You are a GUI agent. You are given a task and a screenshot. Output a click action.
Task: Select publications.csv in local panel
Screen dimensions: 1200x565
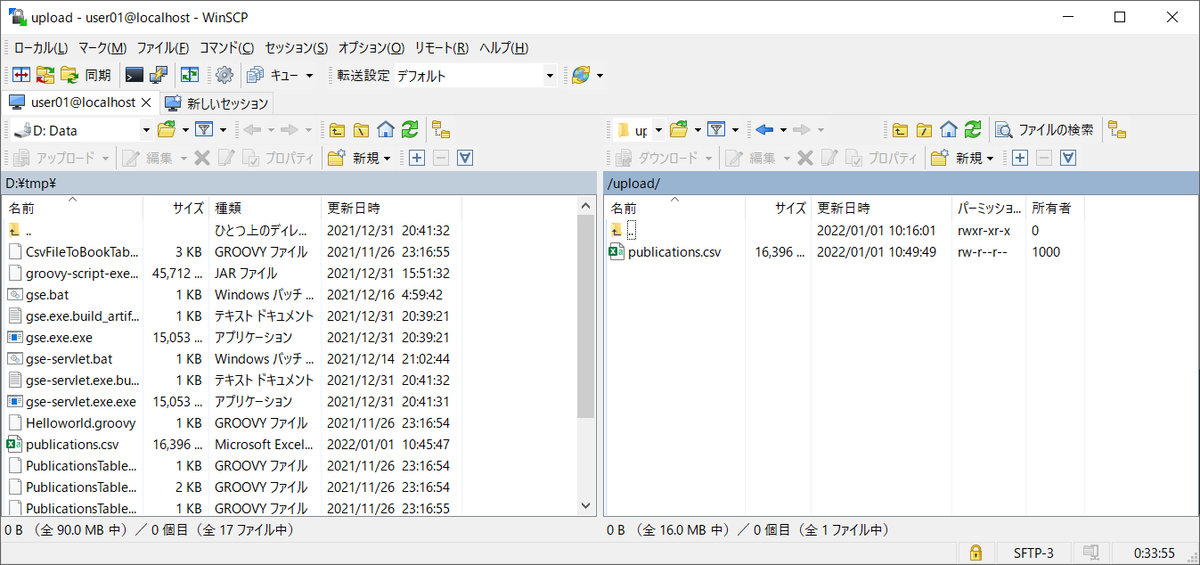click(72, 444)
